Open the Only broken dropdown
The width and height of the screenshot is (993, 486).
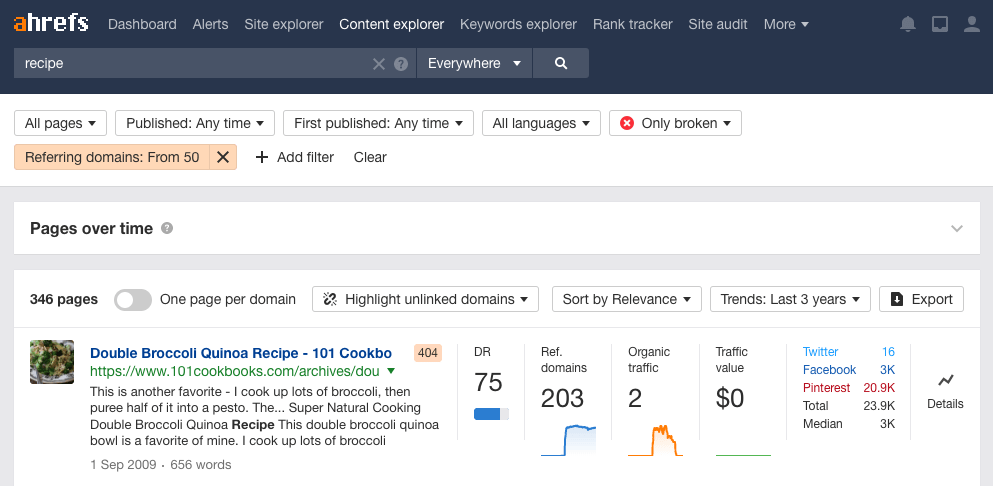tap(675, 123)
